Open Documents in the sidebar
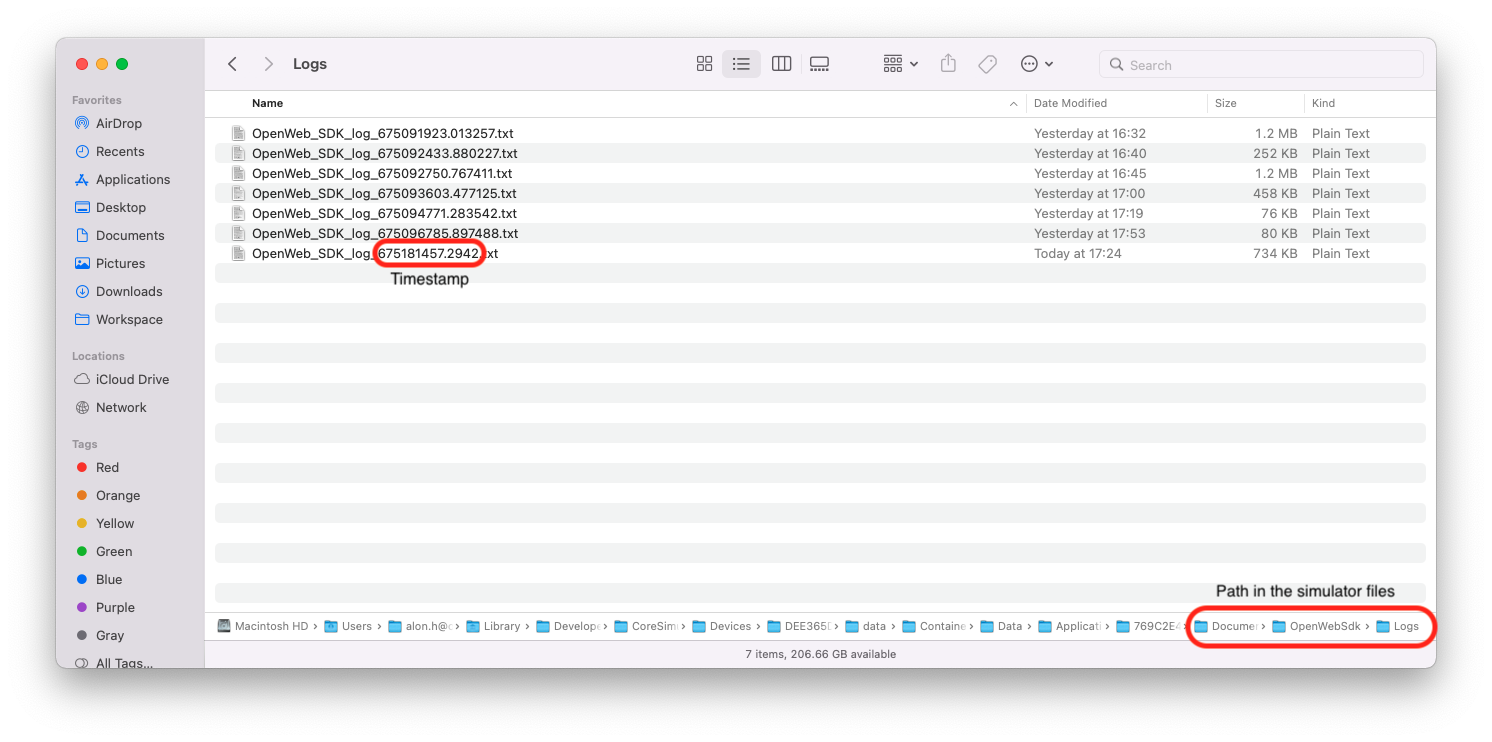The height and width of the screenshot is (742, 1492). click(x=120, y=235)
